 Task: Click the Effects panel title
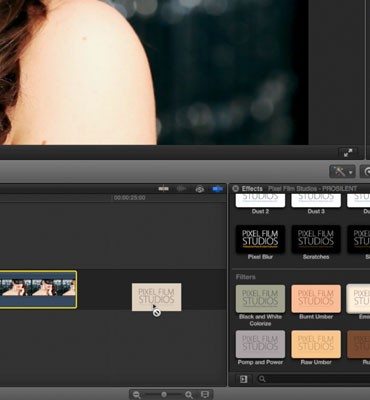pos(252,189)
